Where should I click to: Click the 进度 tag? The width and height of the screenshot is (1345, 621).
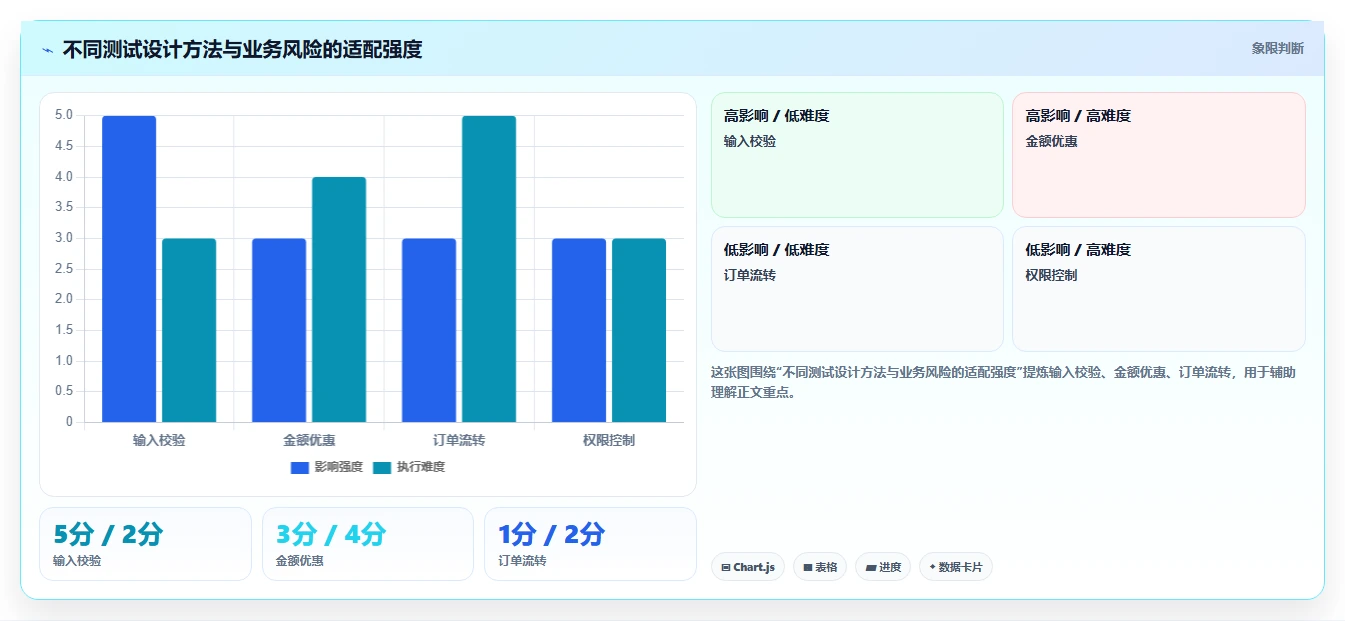coord(883,567)
